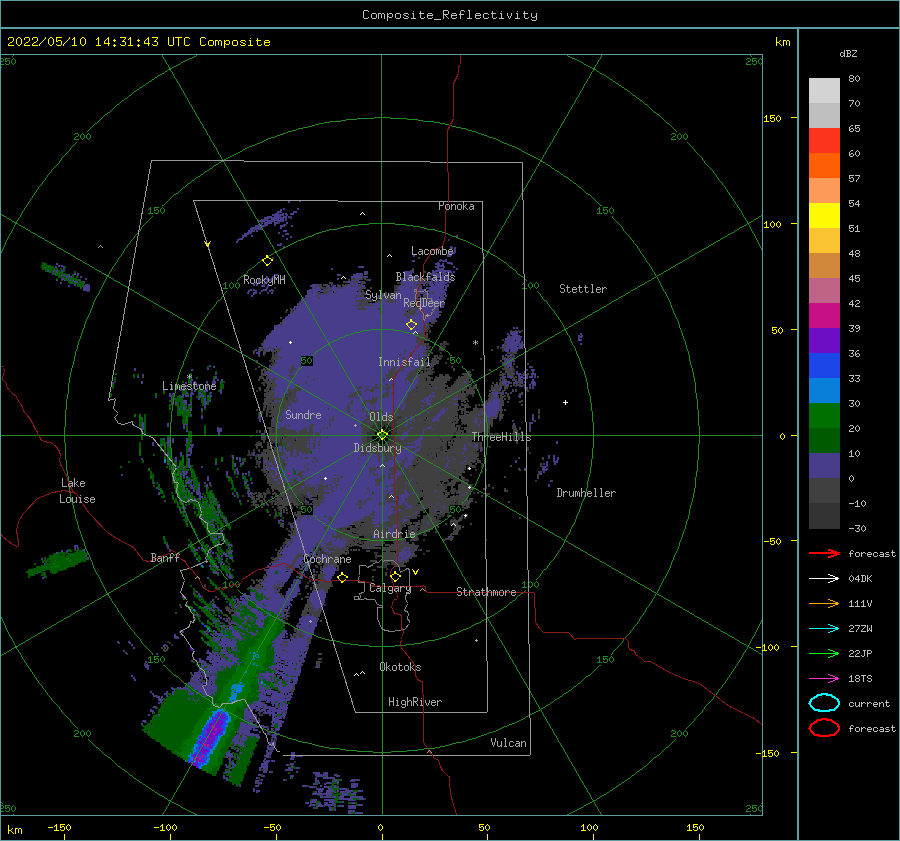Click the red forecast arrow legend icon

click(x=824, y=553)
